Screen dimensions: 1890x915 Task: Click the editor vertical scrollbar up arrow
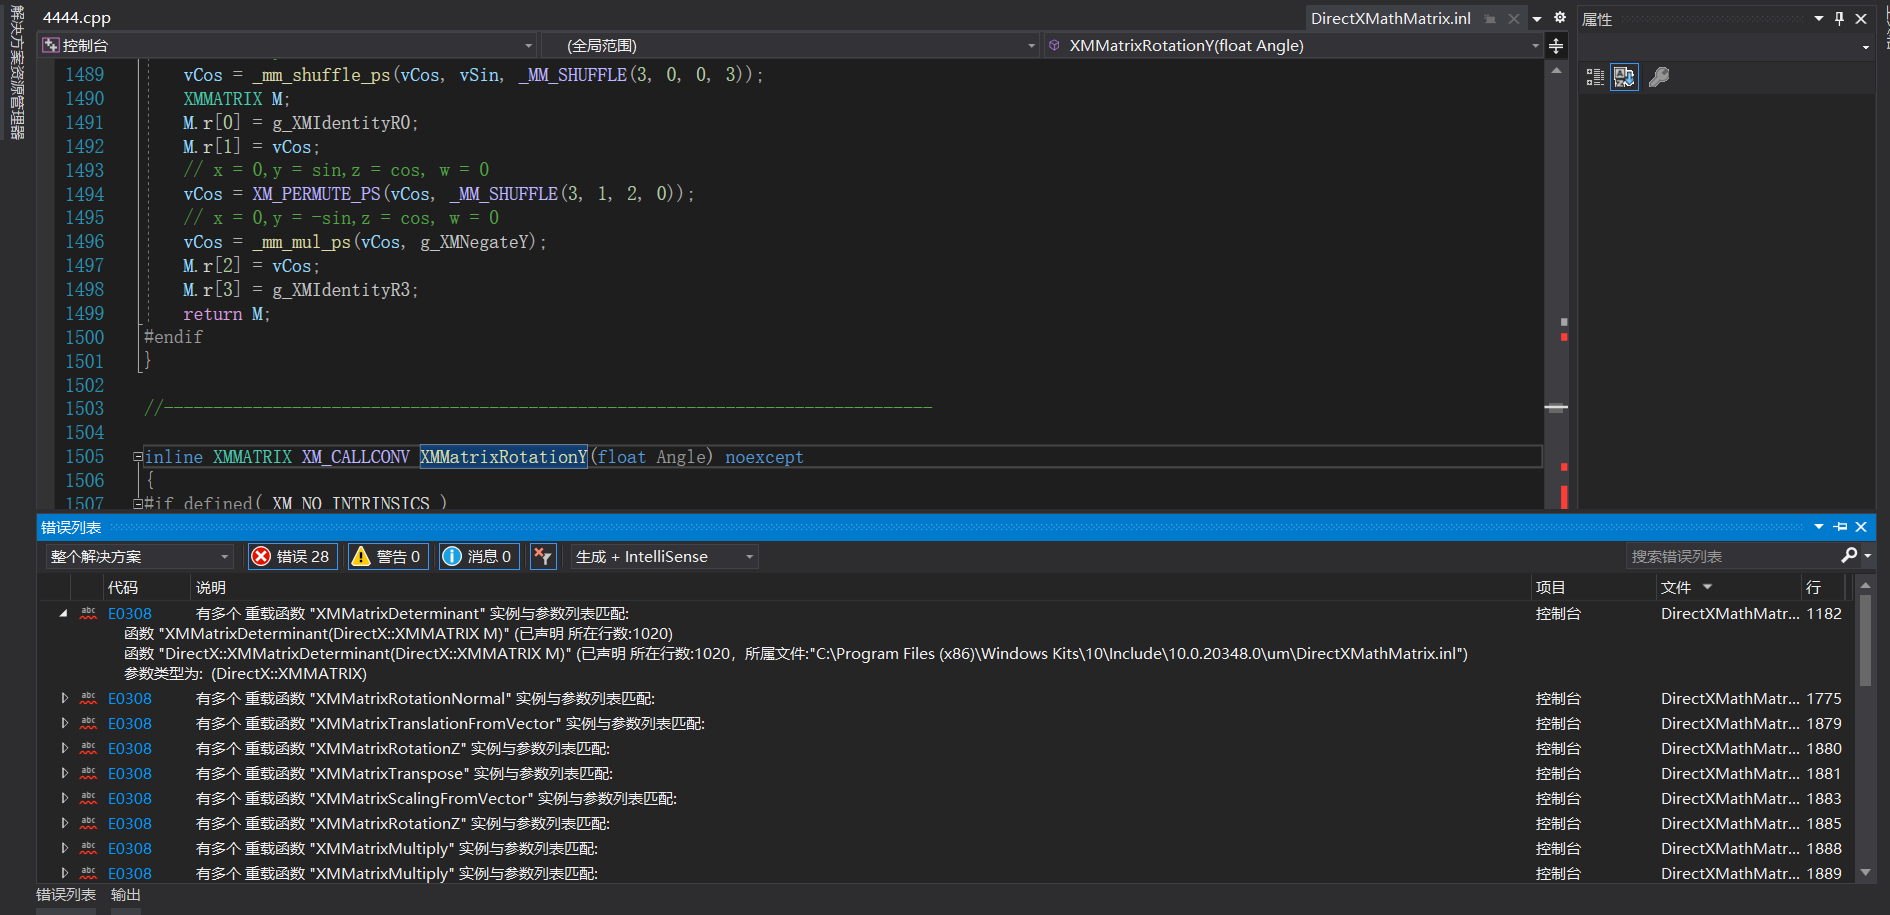point(1556,71)
